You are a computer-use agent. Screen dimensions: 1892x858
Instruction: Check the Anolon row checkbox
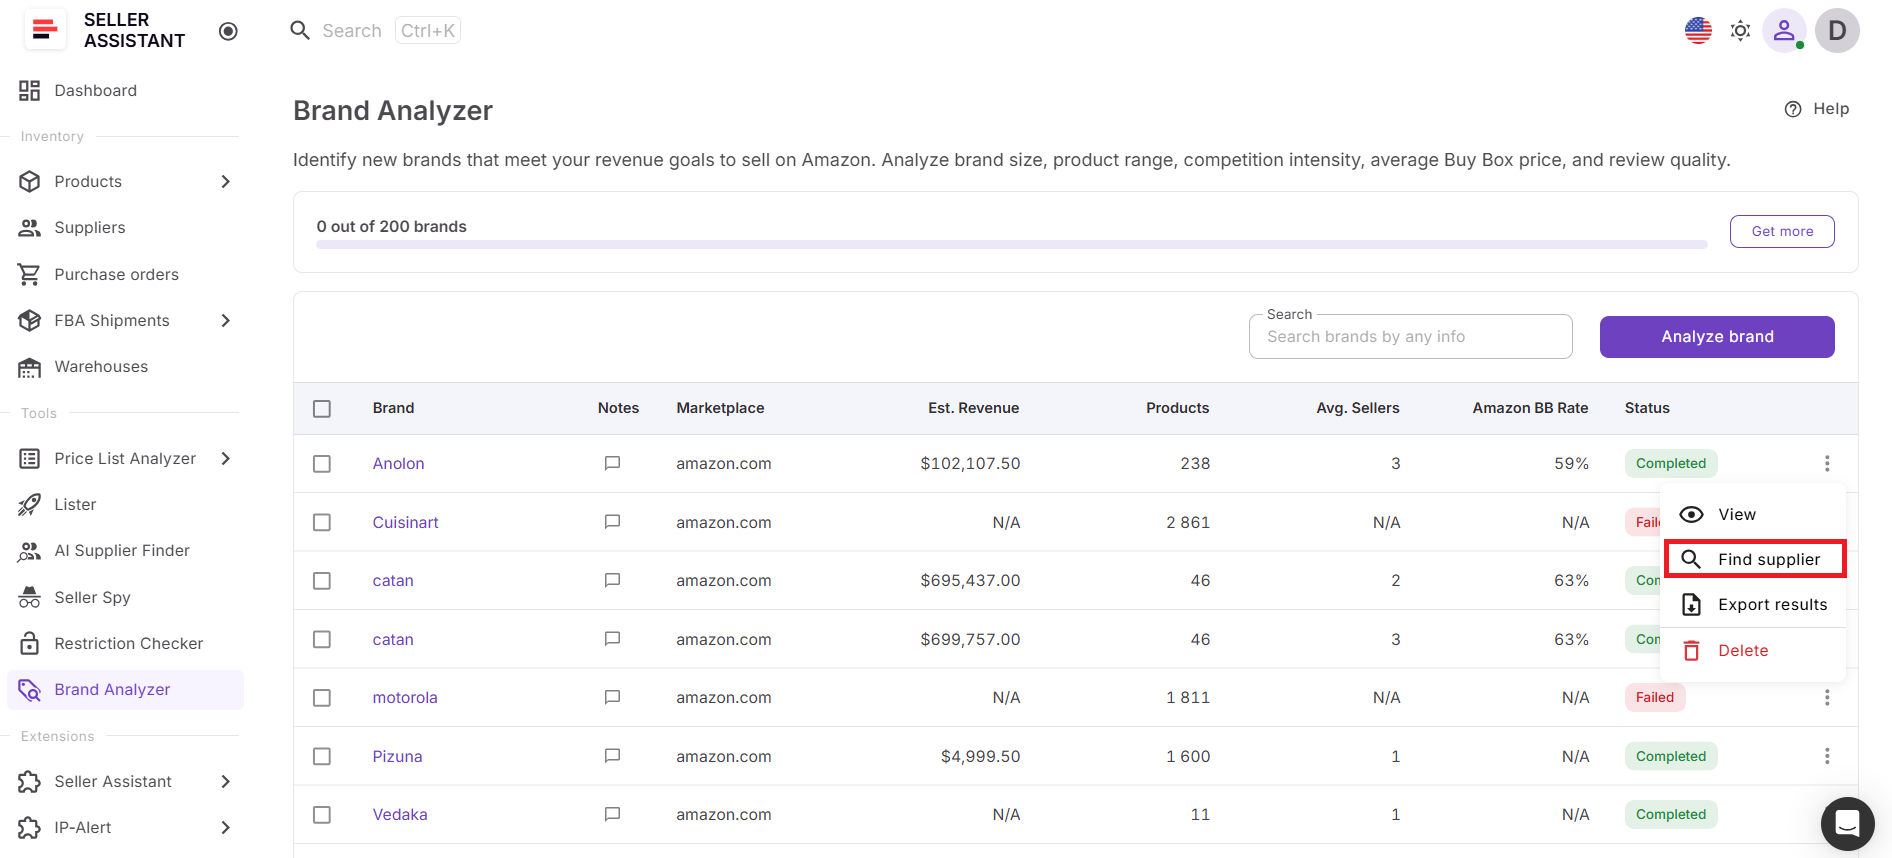point(322,463)
